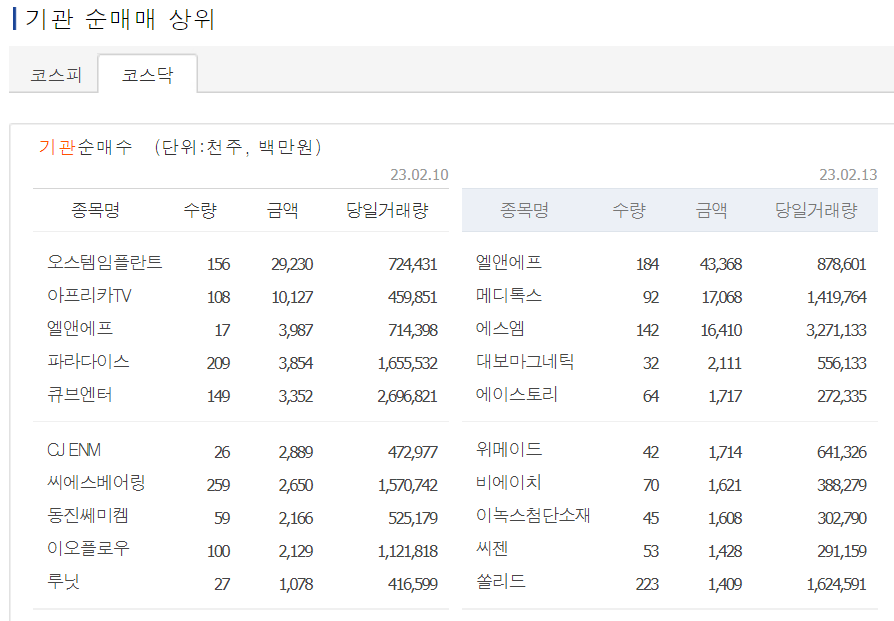The height and width of the screenshot is (621, 894).
Task: Click 오스템임플란트 volume 724,431
Action: pyautogui.click(x=412, y=265)
